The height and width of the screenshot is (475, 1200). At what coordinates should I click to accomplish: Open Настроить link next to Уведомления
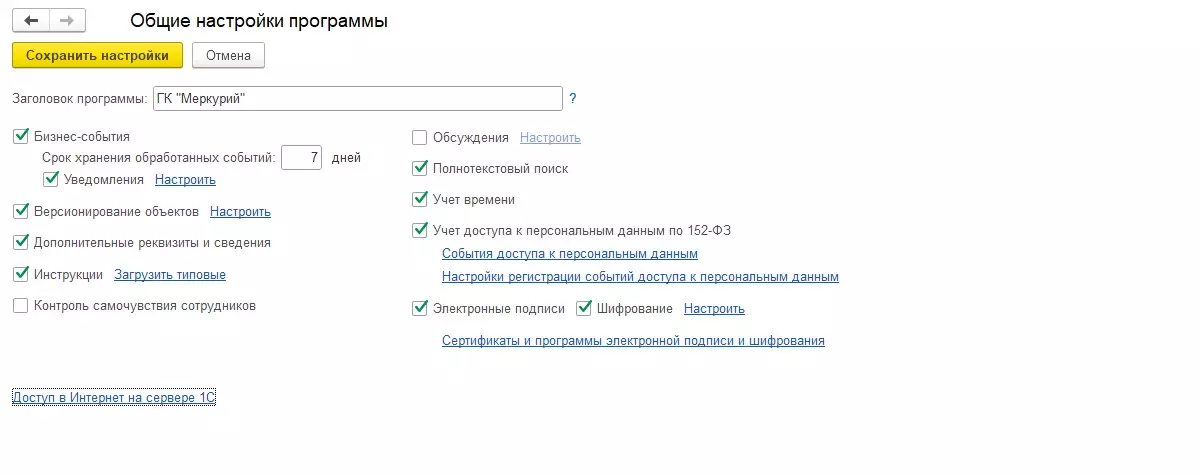(x=185, y=180)
